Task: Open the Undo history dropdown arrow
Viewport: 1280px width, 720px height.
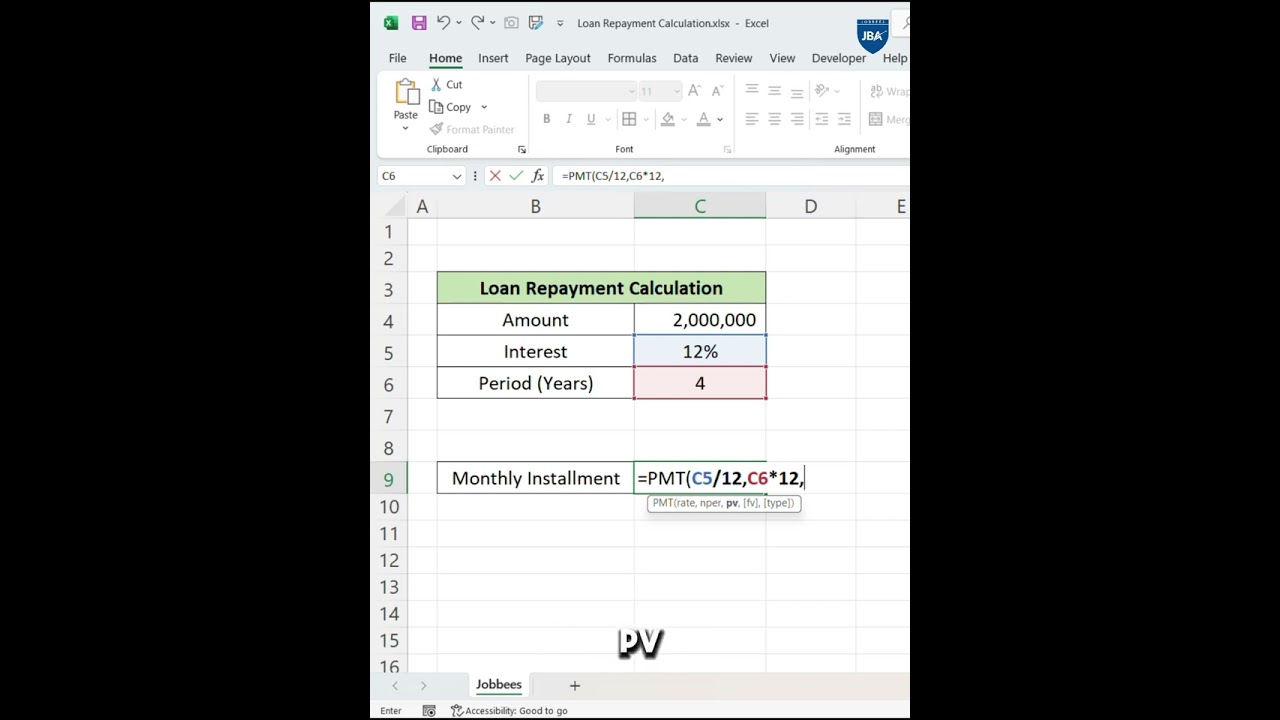Action: coord(459,23)
